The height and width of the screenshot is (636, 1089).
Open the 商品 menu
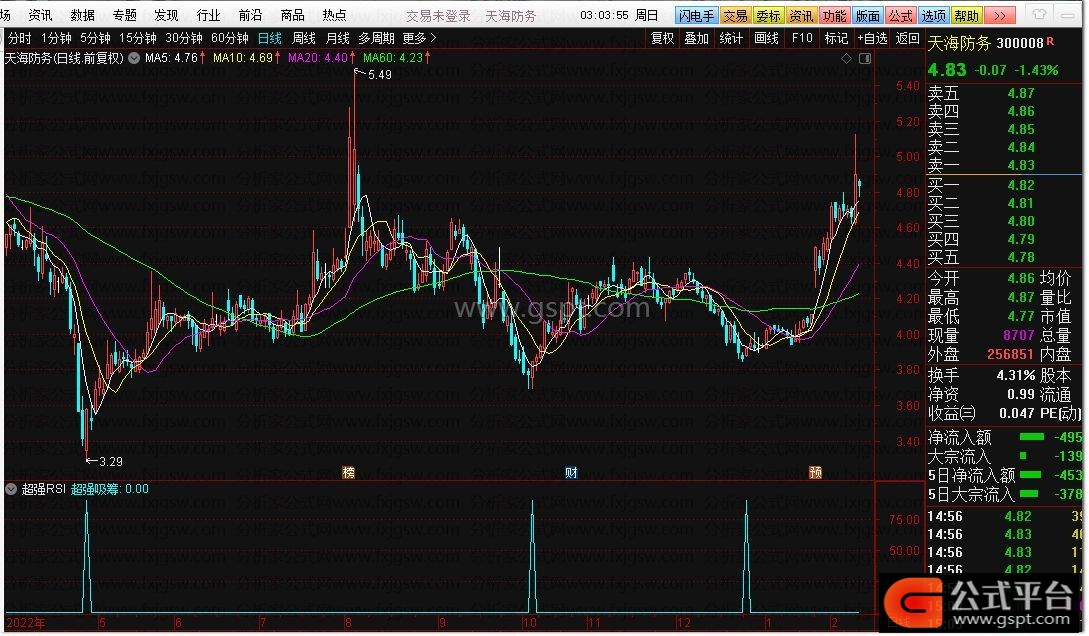pyautogui.click(x=292, y=15)
